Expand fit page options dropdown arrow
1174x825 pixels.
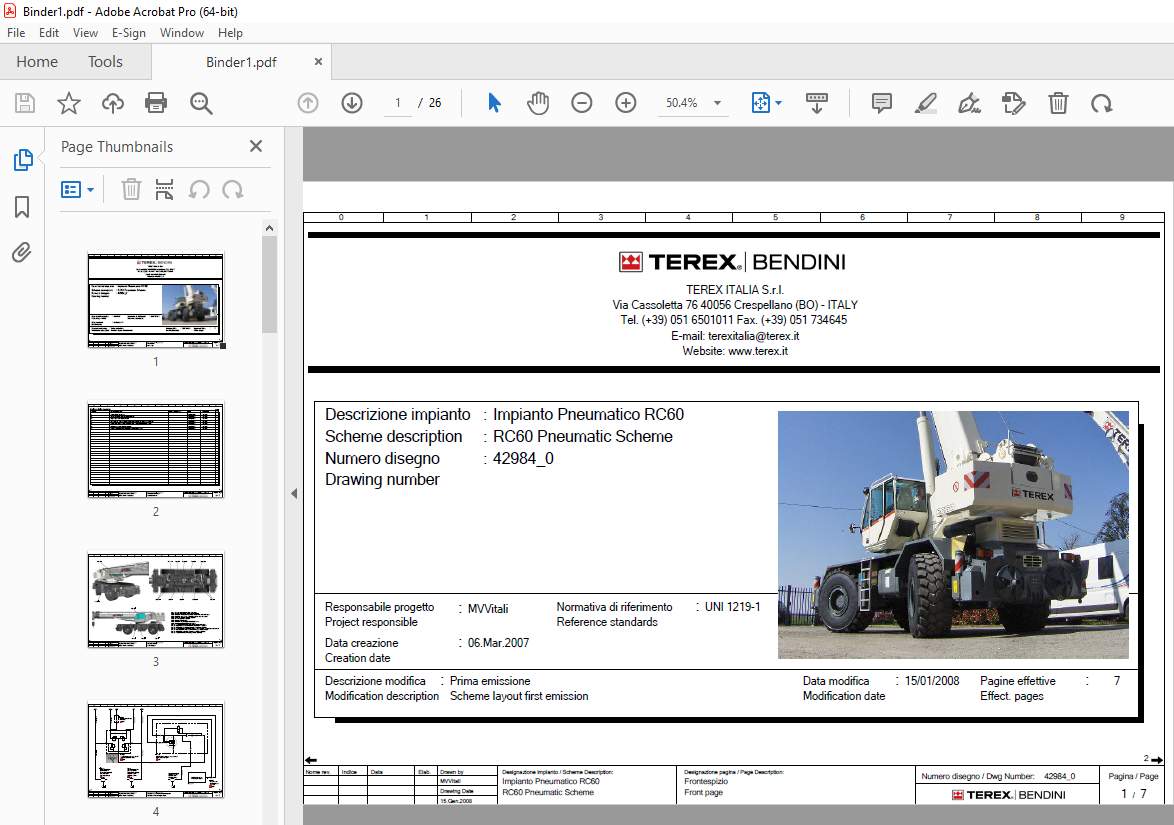779,103
